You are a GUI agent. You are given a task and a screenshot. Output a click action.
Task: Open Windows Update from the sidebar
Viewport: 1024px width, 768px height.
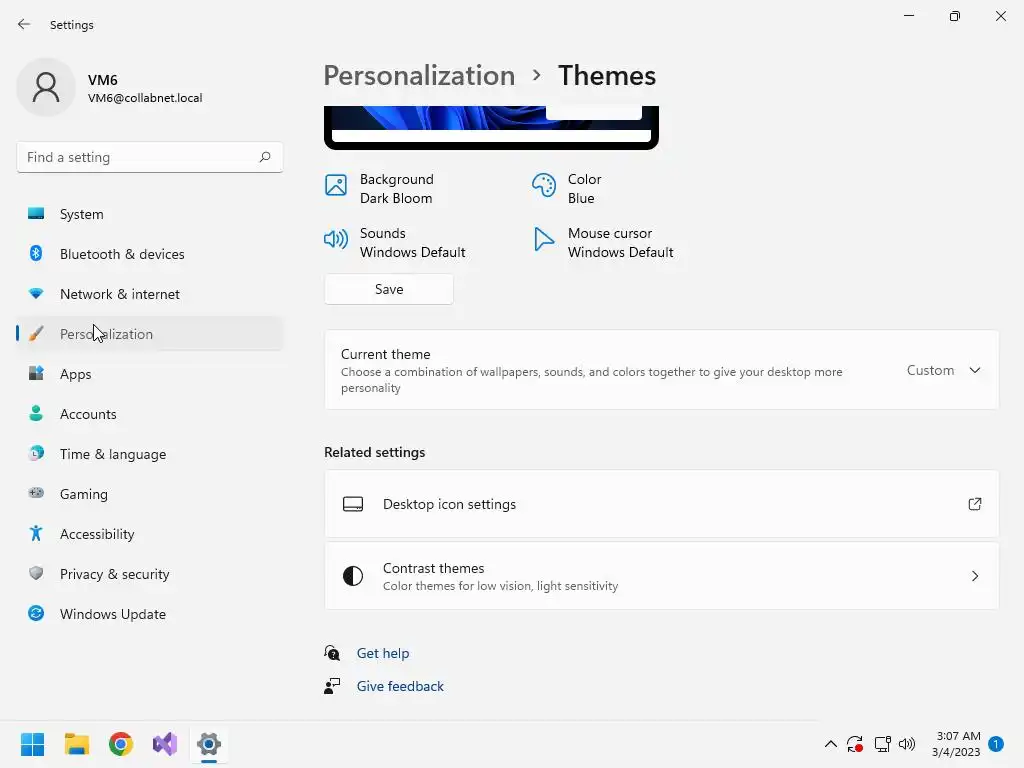point(112,614)
